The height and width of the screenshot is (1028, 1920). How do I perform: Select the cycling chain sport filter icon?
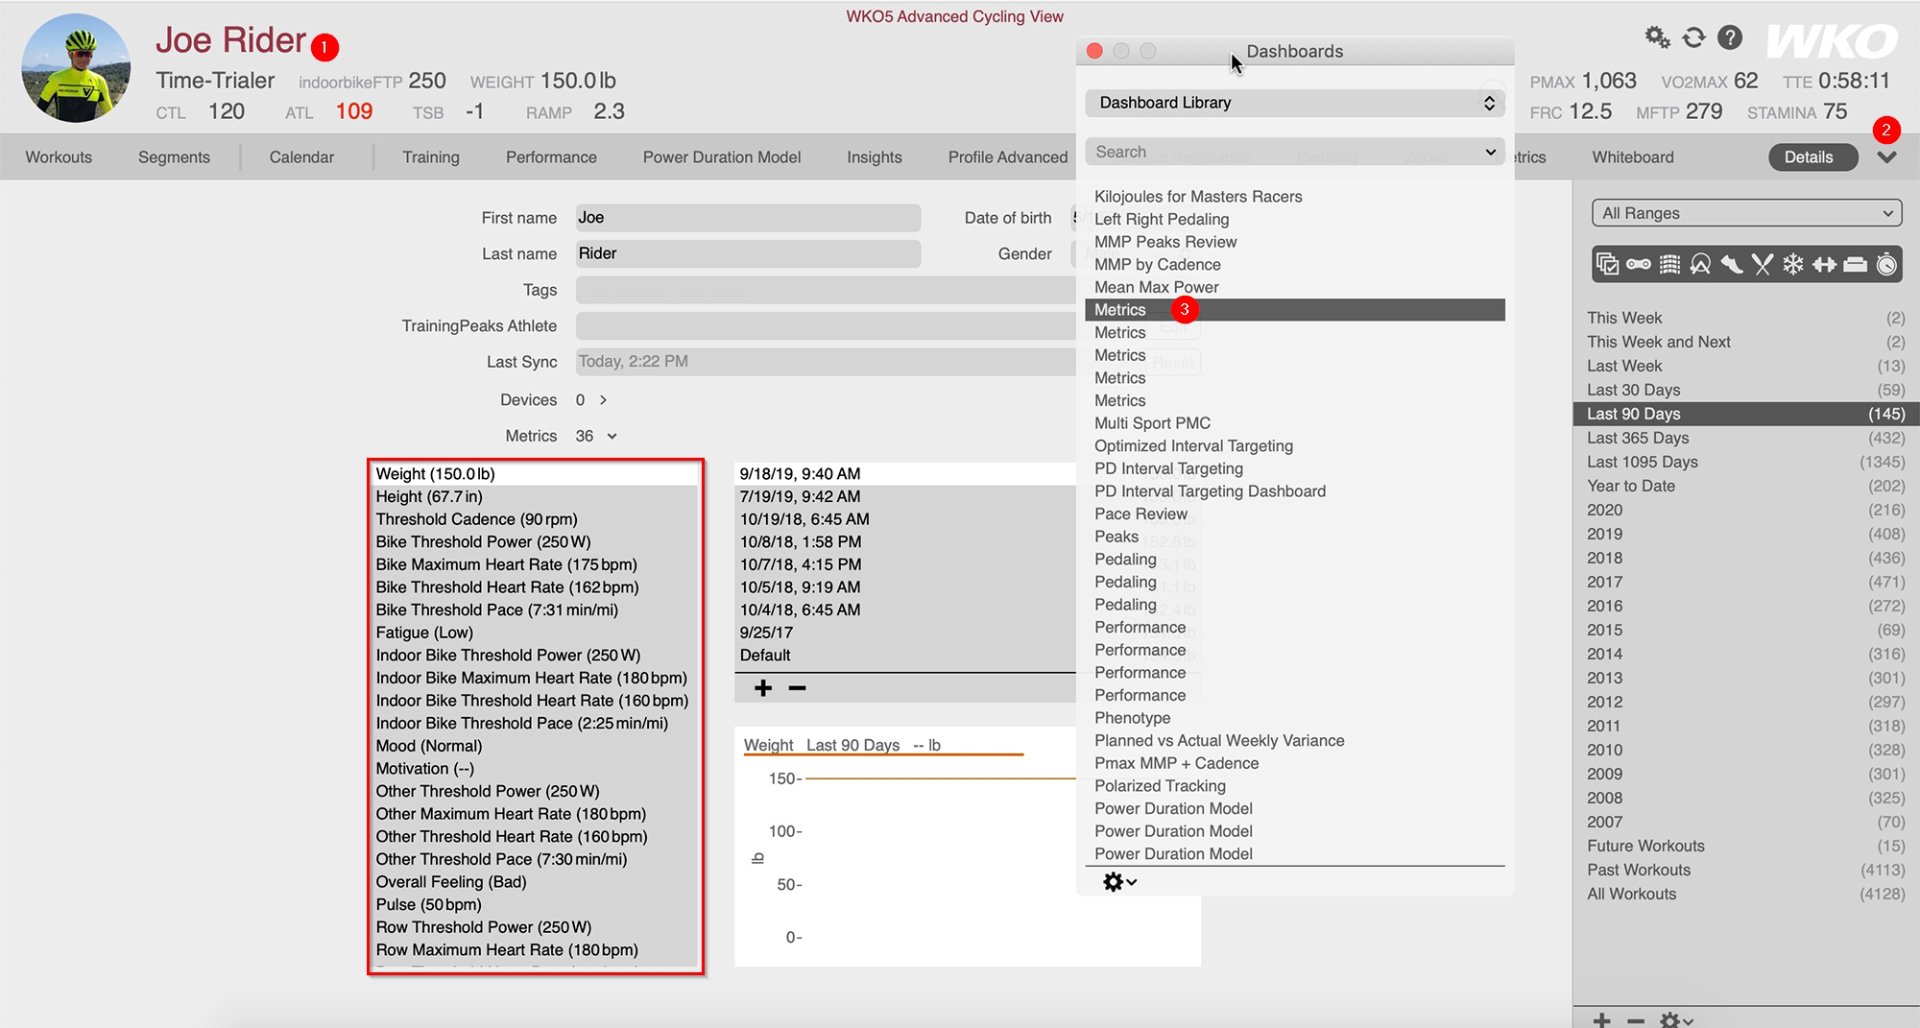[x=1638, y=264]
